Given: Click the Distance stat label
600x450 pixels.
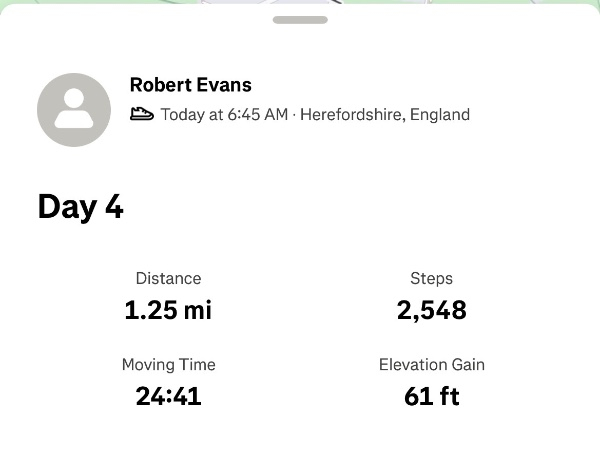Looking at the screenshot, I should pos(168,279).
